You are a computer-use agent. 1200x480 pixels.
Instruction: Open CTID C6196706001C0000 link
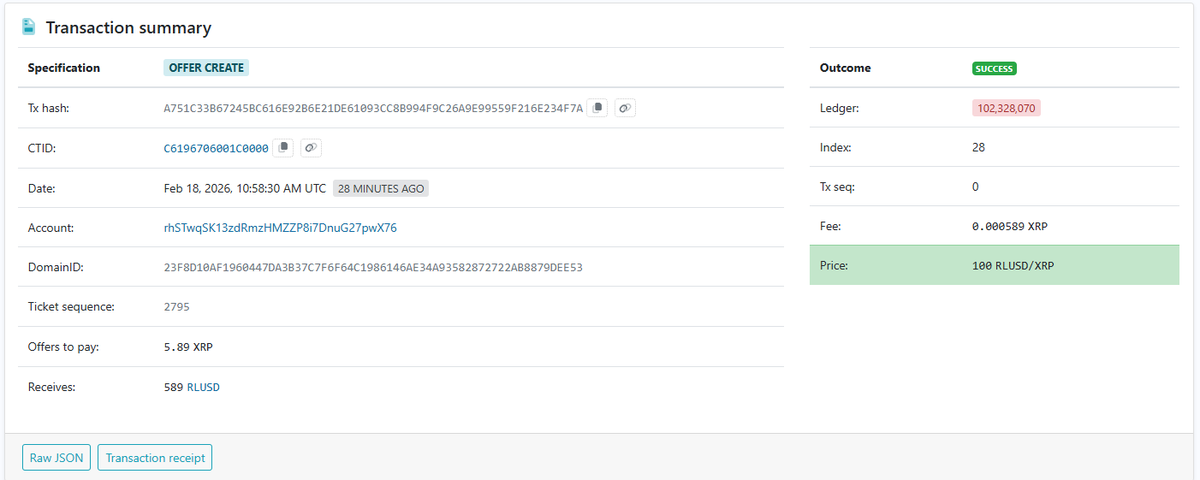(x=216, y=148)
